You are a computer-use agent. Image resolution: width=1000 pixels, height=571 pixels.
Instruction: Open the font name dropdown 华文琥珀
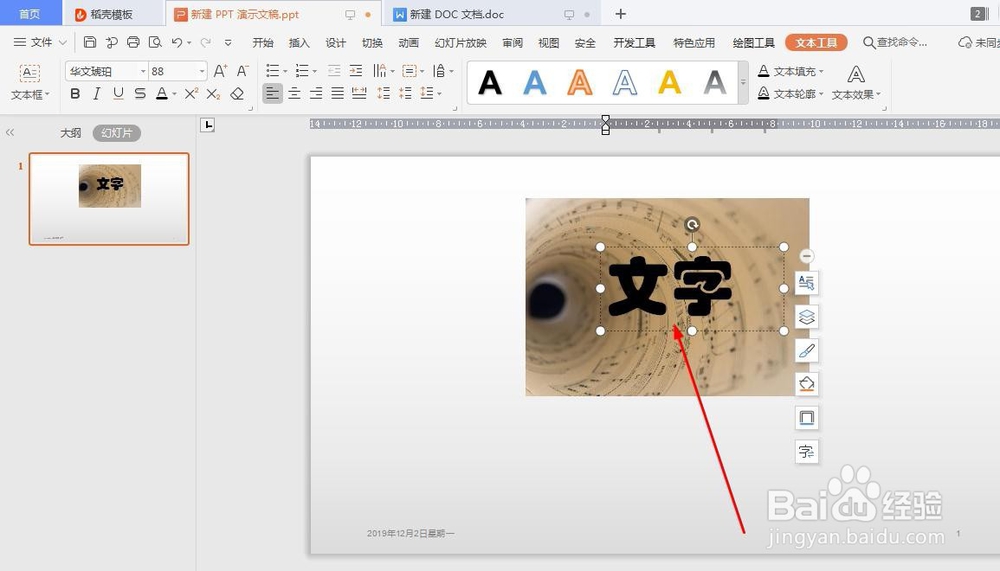tap(143, 71)
